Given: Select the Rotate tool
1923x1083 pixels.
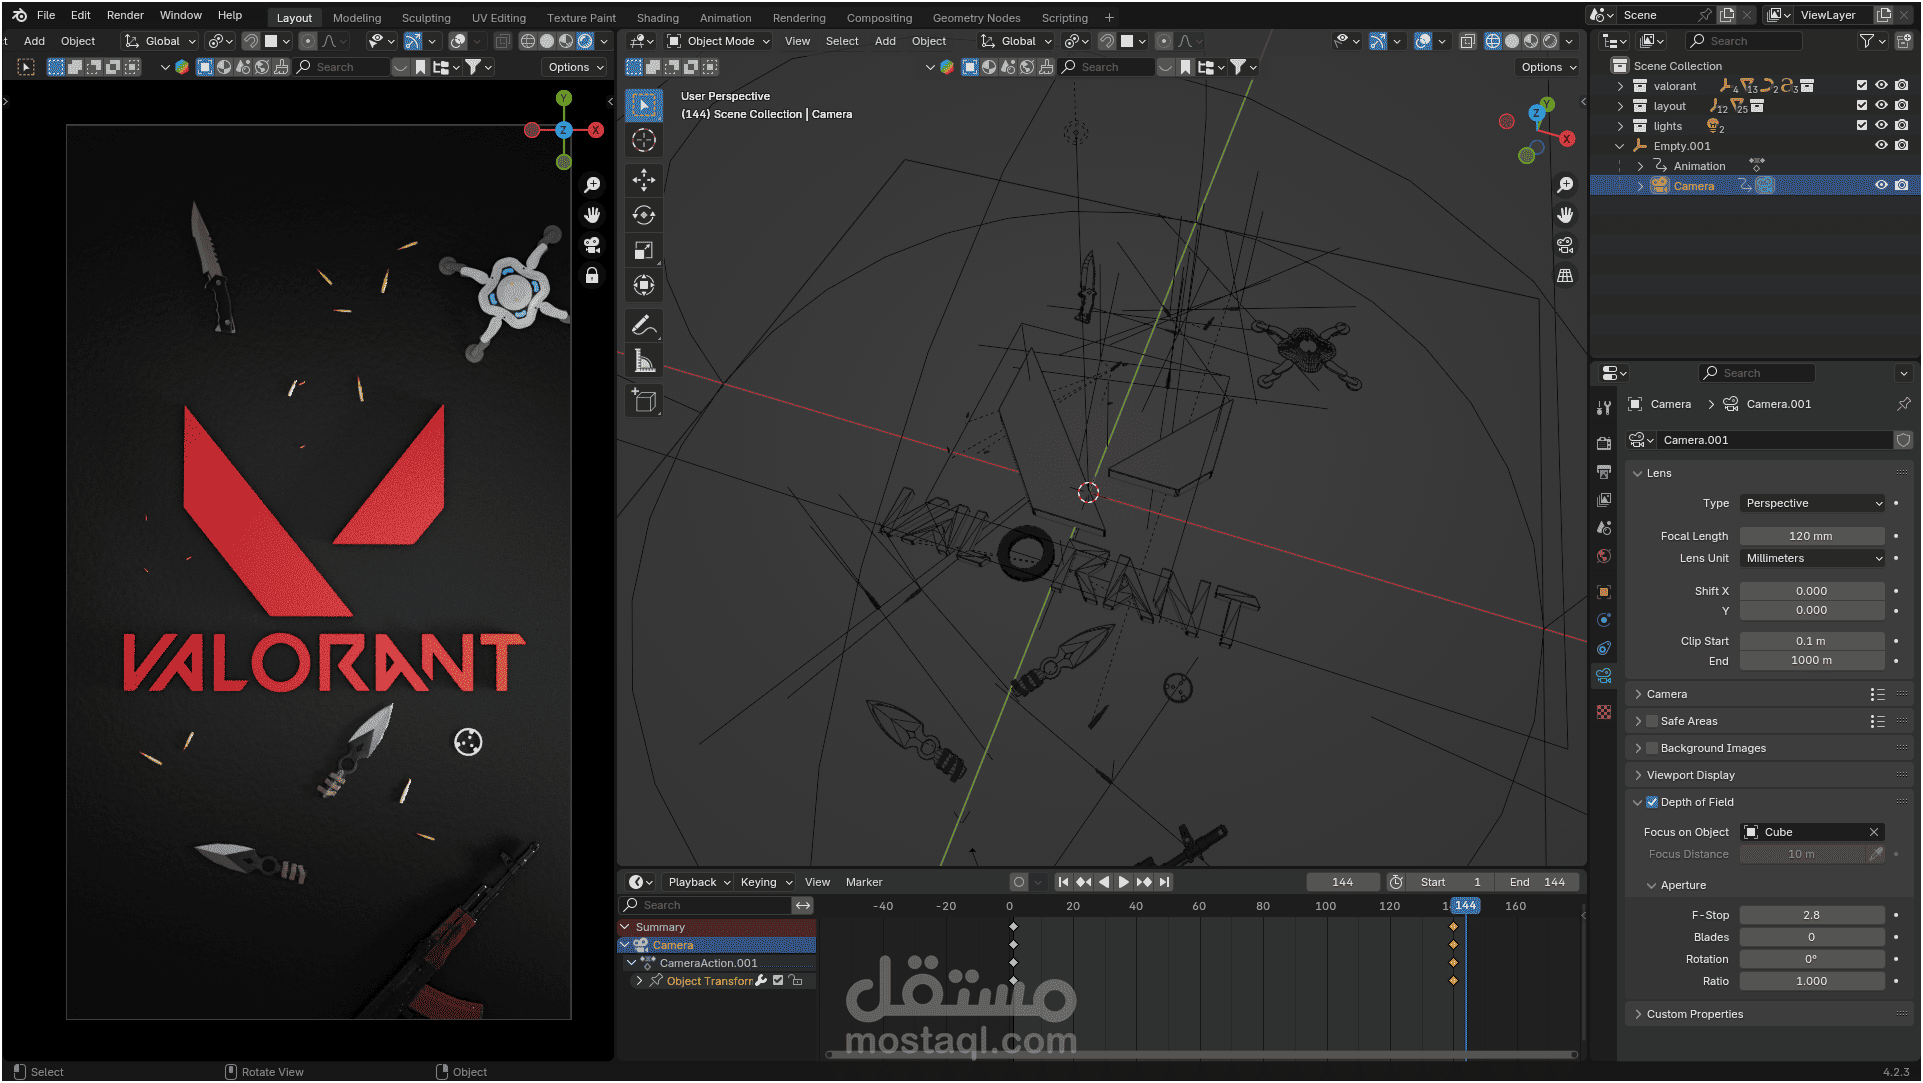Looking at the screenshot, I should pos(644,215).
